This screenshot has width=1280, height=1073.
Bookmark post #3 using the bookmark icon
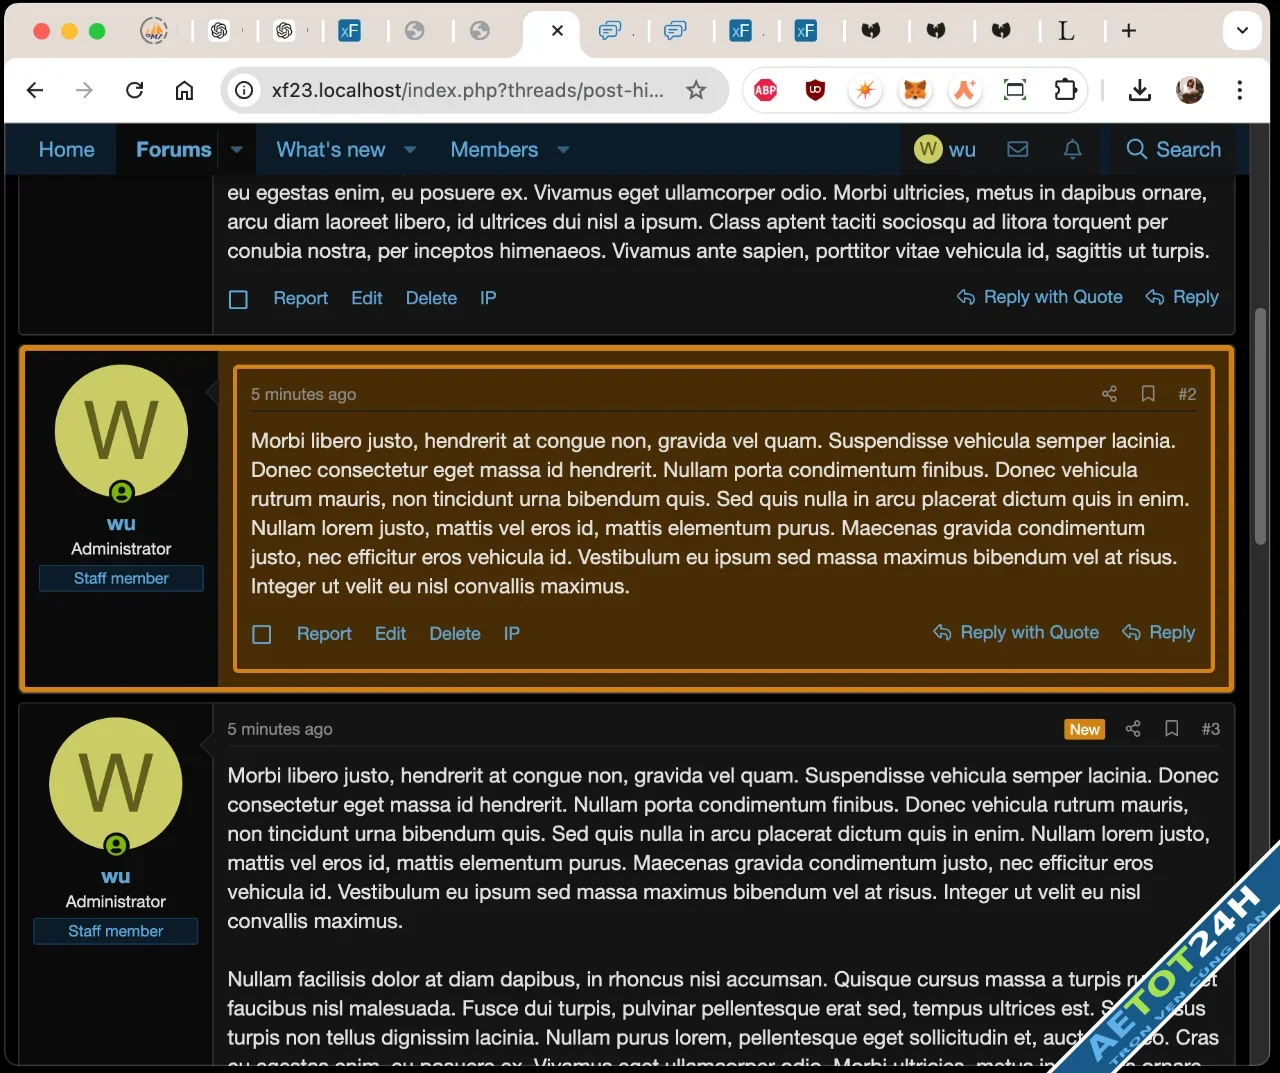tap(1171, 729)
